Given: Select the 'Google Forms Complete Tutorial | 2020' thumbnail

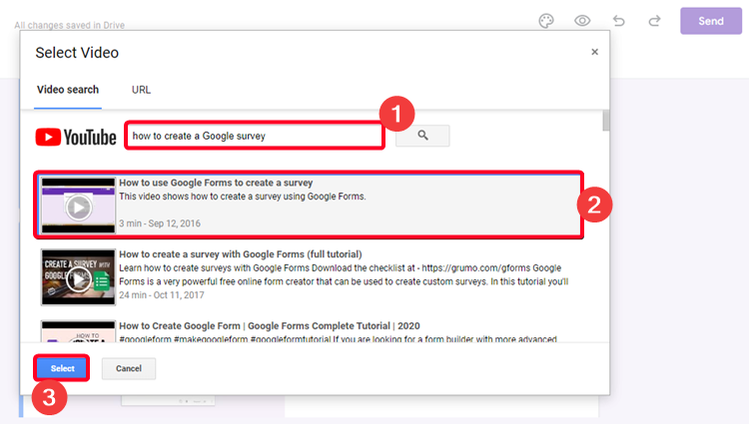Looking at the screenshot, I should pyautogui.click(x=78, y=331).
